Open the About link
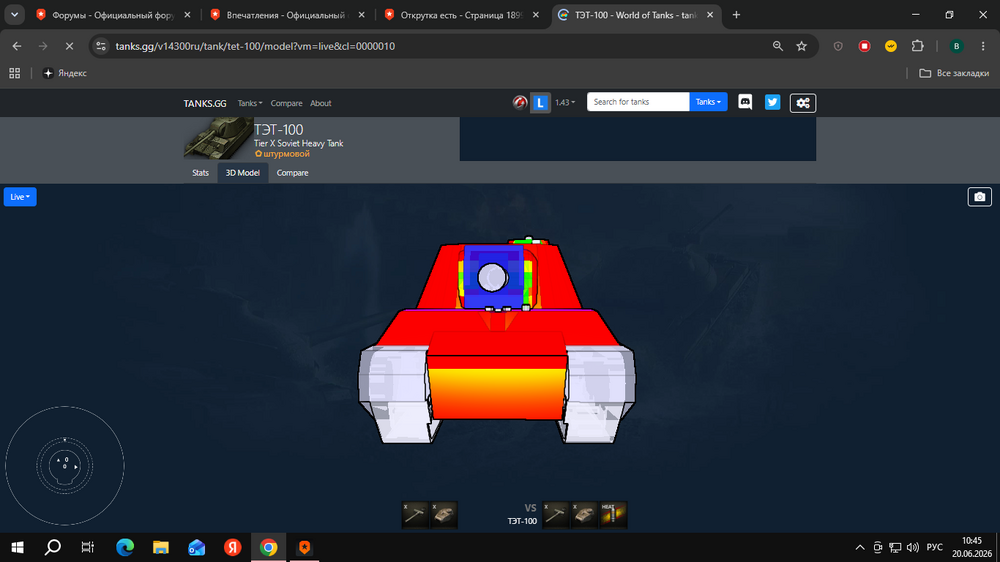This screenshot has height=562, width=1000. (320, 103)
